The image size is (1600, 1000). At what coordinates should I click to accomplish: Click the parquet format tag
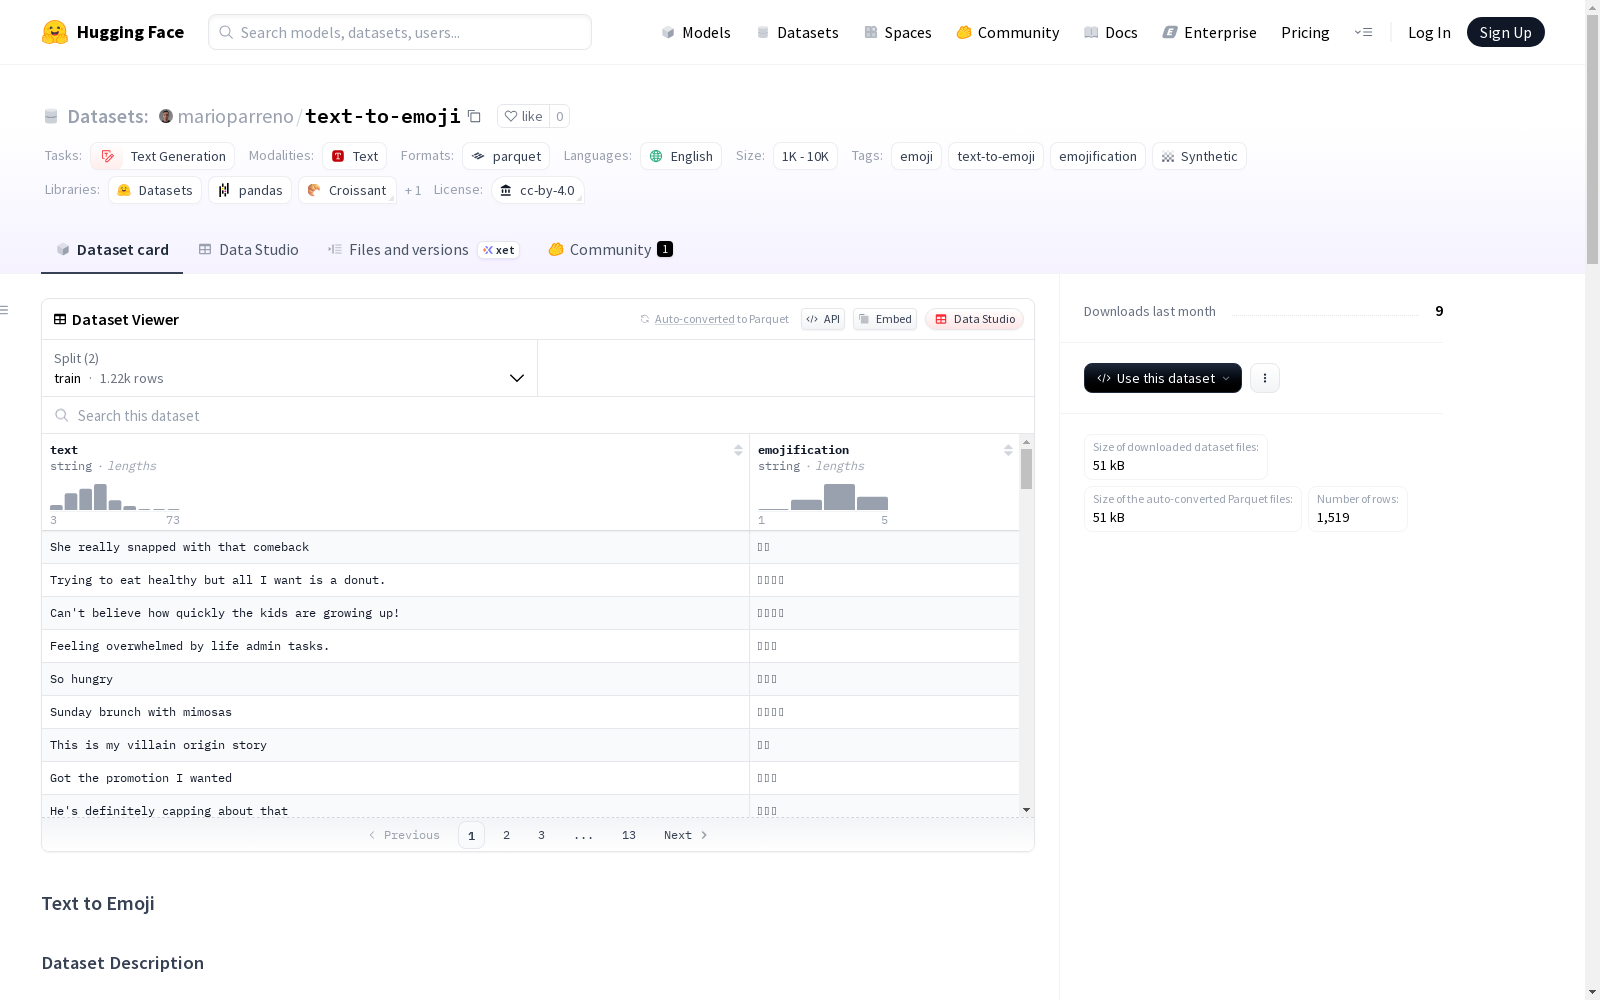(506, 156)
